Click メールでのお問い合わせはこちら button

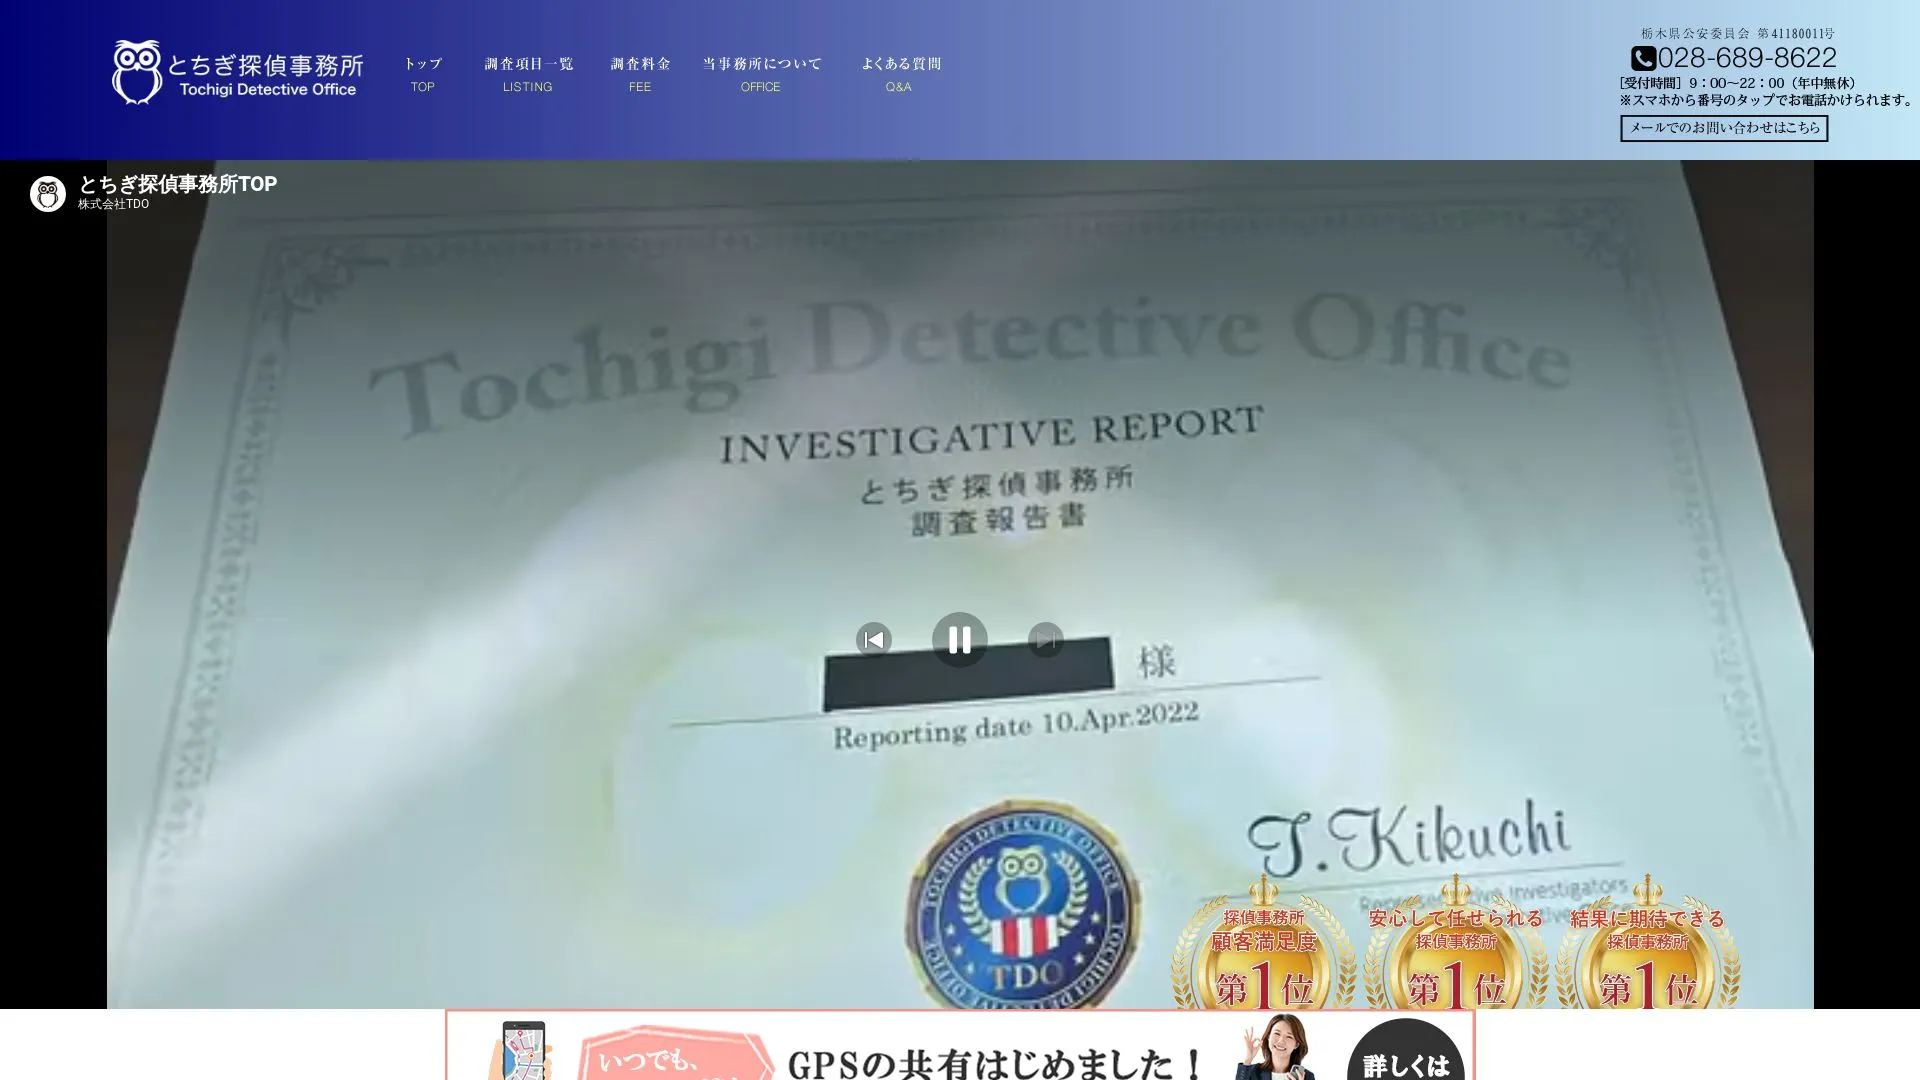[x=1724, y=128]
